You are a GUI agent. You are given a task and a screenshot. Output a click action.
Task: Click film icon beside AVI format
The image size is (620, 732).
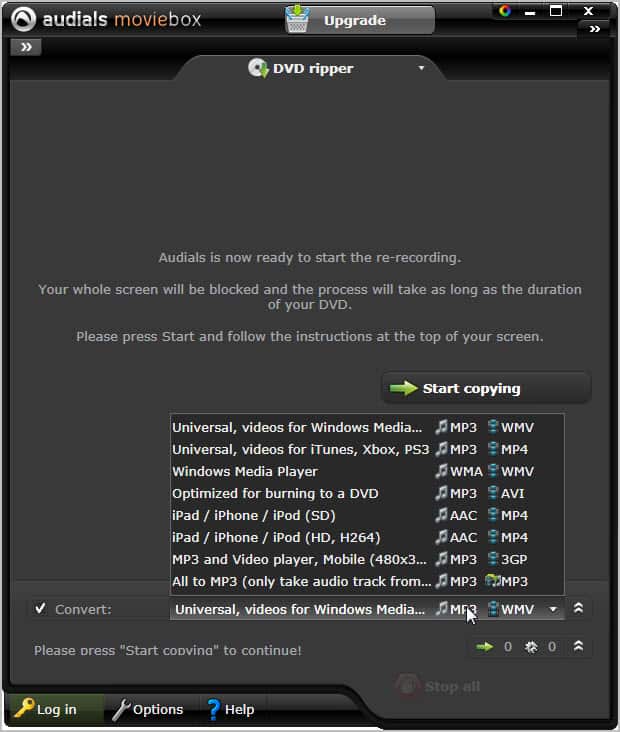click(493, 493)
